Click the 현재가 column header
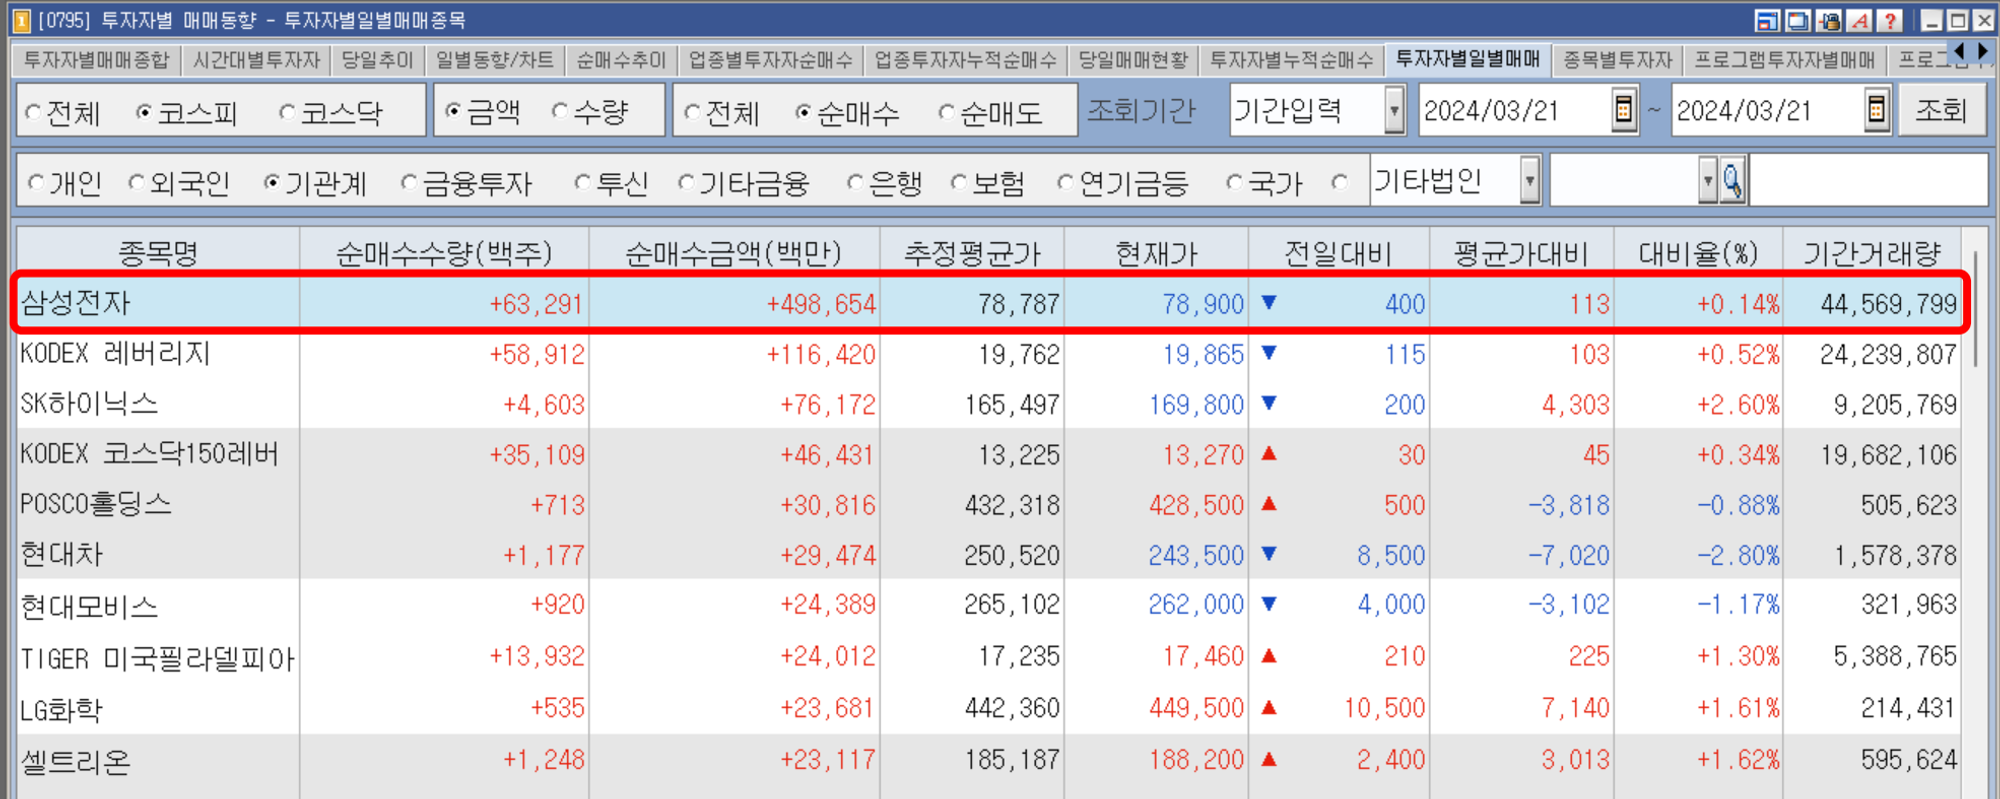This screenshot has height=799, width=2000. 1156,253
